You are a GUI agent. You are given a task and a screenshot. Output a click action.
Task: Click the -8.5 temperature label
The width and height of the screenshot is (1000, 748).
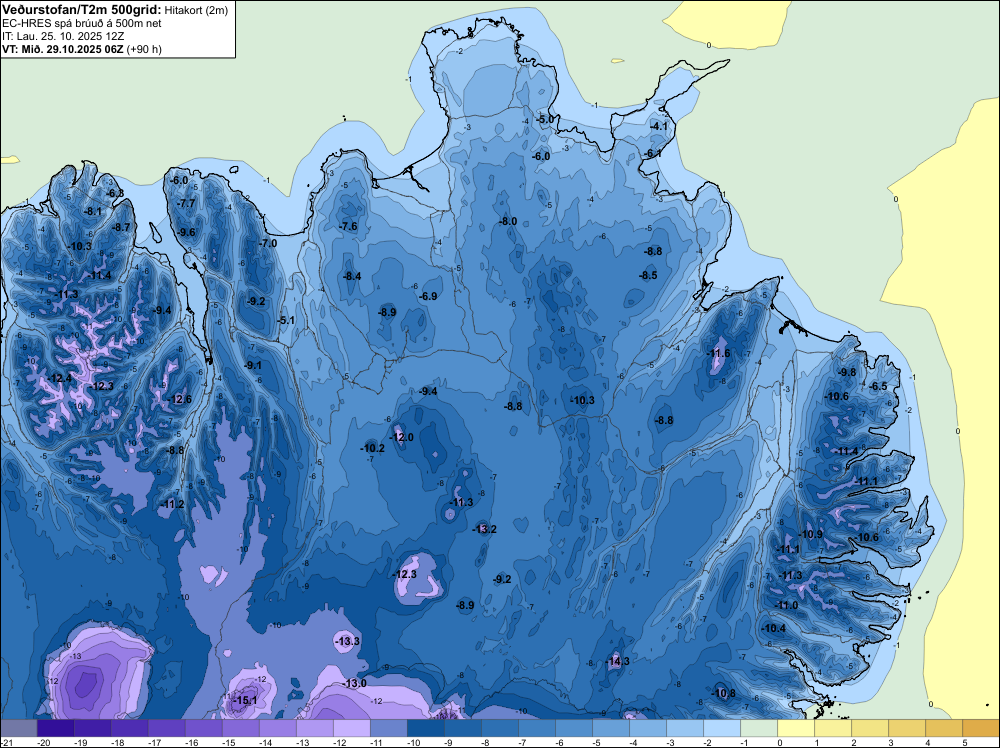(648, 275)
